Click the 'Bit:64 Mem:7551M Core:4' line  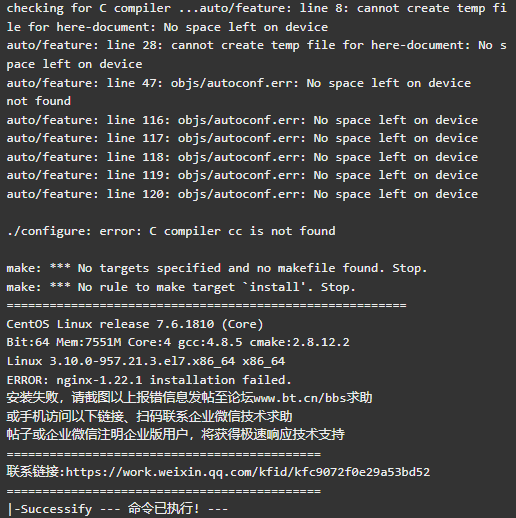(x=178, y=342)
